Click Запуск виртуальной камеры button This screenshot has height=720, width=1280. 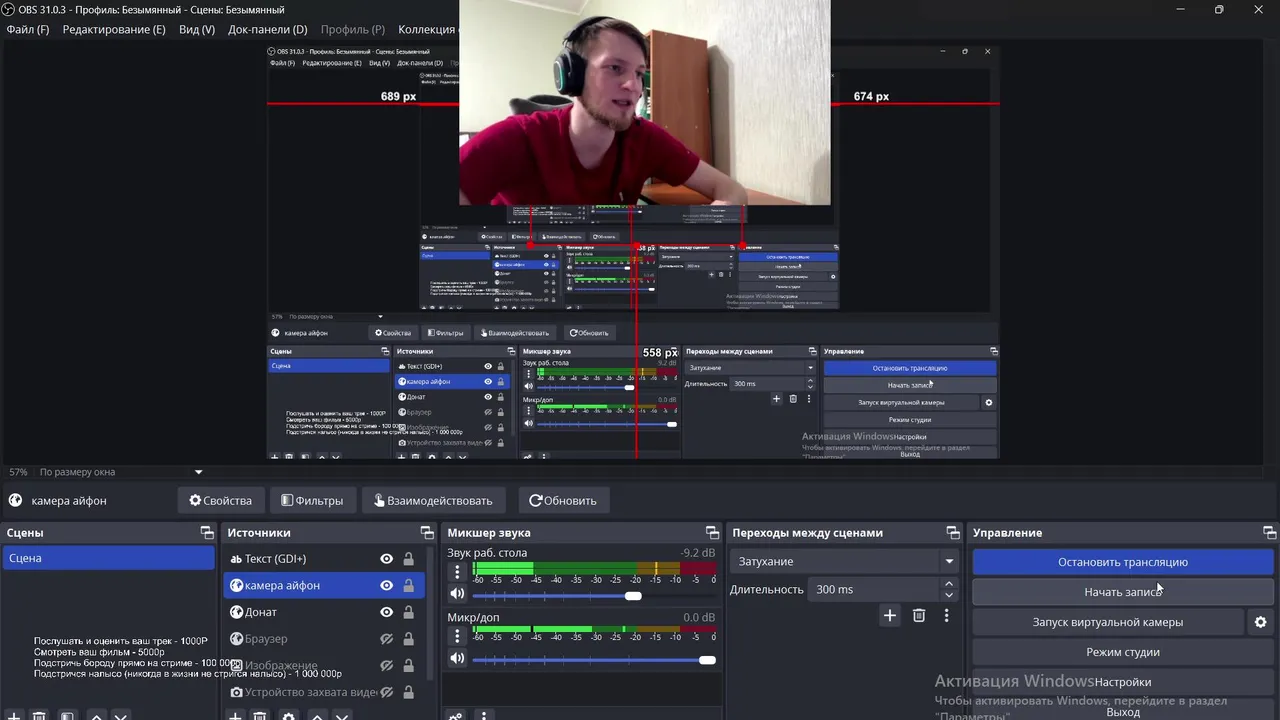point(1108,622)
